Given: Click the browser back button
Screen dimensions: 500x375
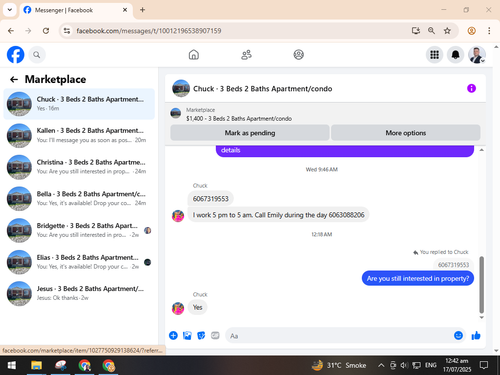Looking at the screenshot, I should pos(11,31).
